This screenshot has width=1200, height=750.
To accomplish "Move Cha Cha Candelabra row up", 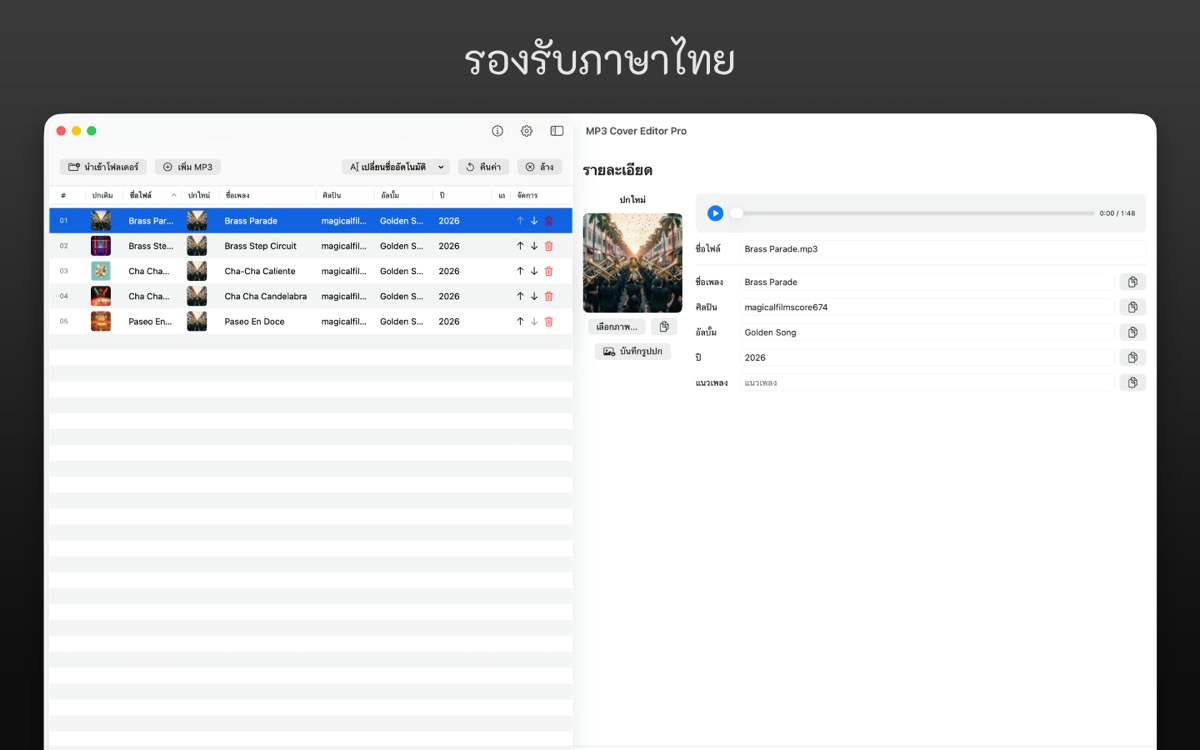I will (x=520, y=296).
